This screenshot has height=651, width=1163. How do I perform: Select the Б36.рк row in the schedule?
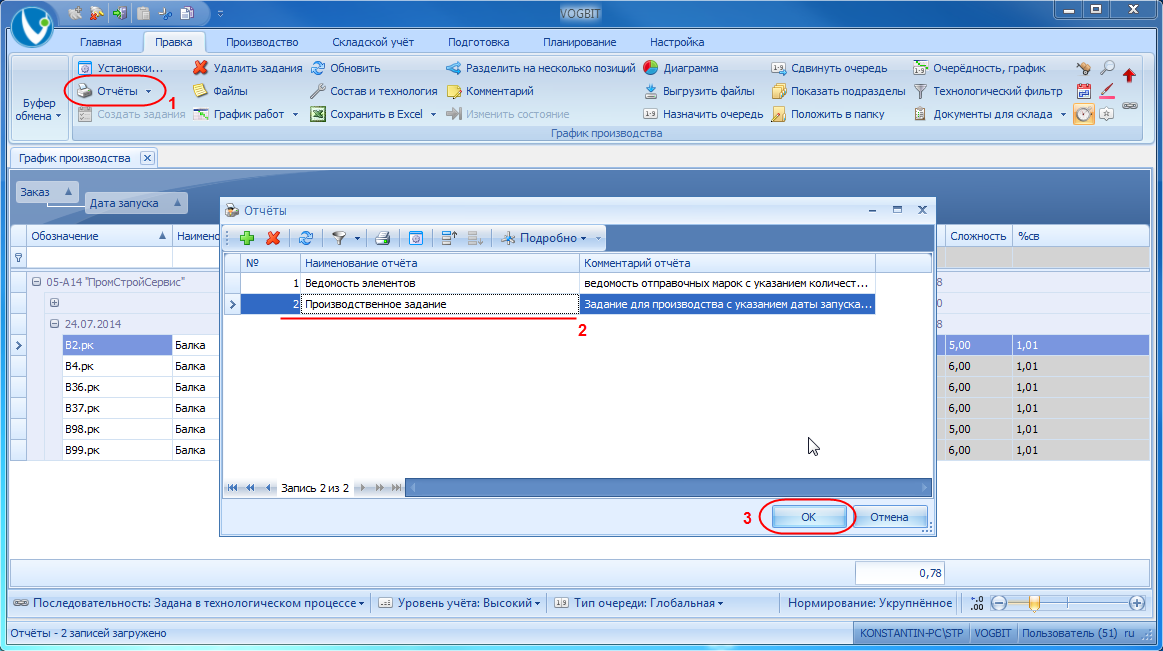(118, 387)
